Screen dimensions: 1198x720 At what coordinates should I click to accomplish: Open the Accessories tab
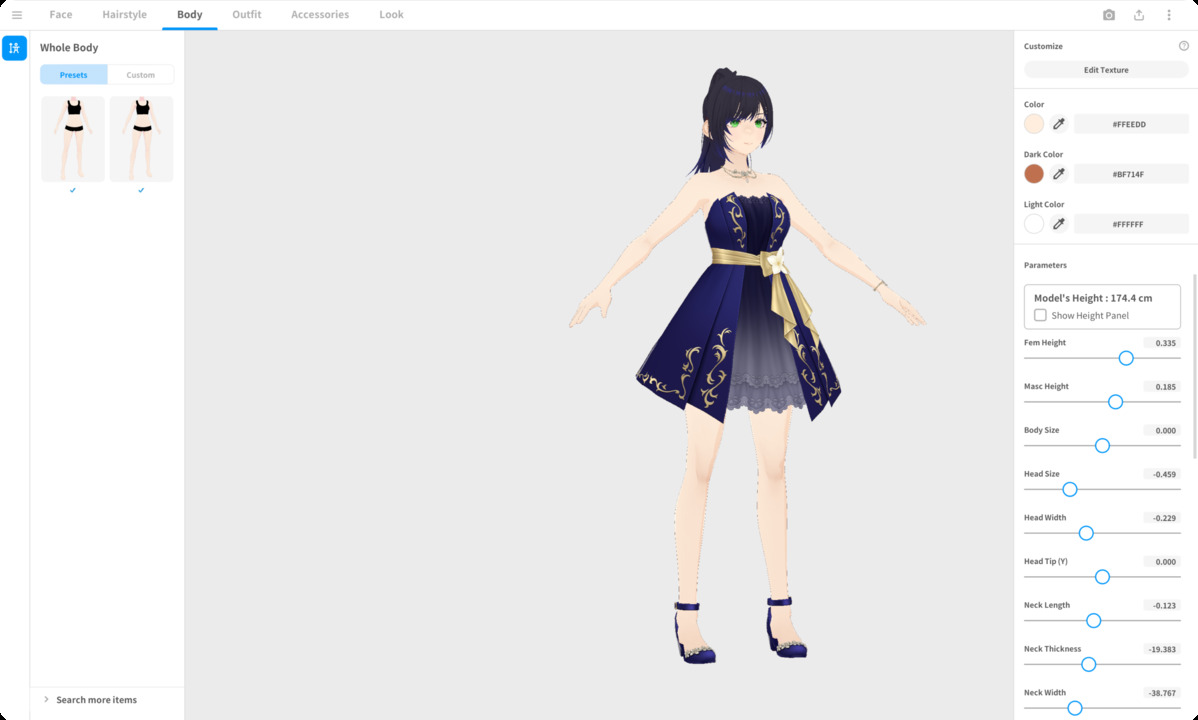point(320,15)
